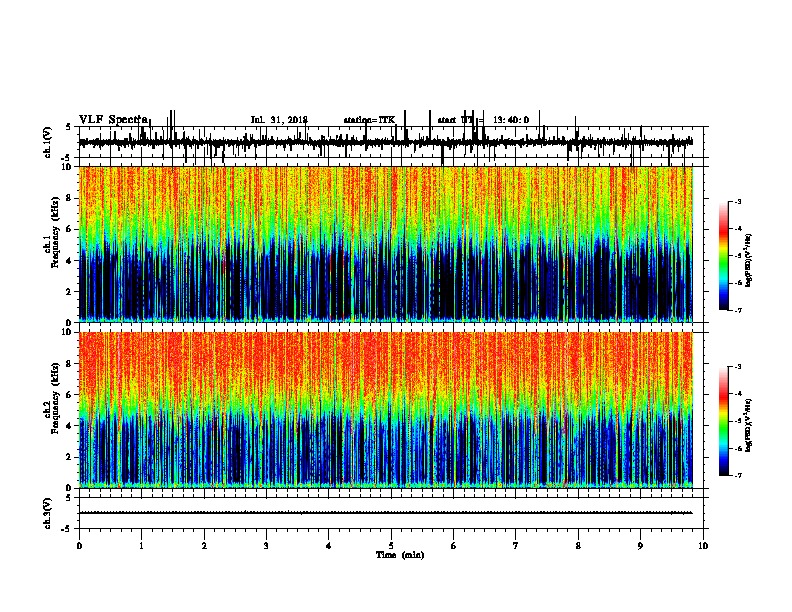
Task: Click the '-3' label on ch.1 color bar
Action: [x=738, y=201]
